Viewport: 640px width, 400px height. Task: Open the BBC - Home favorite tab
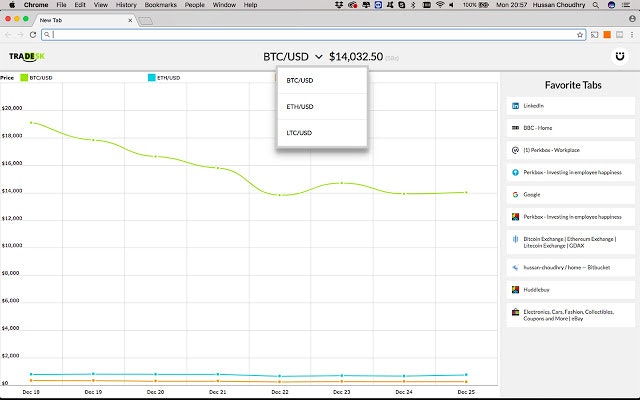click(571, 128)
